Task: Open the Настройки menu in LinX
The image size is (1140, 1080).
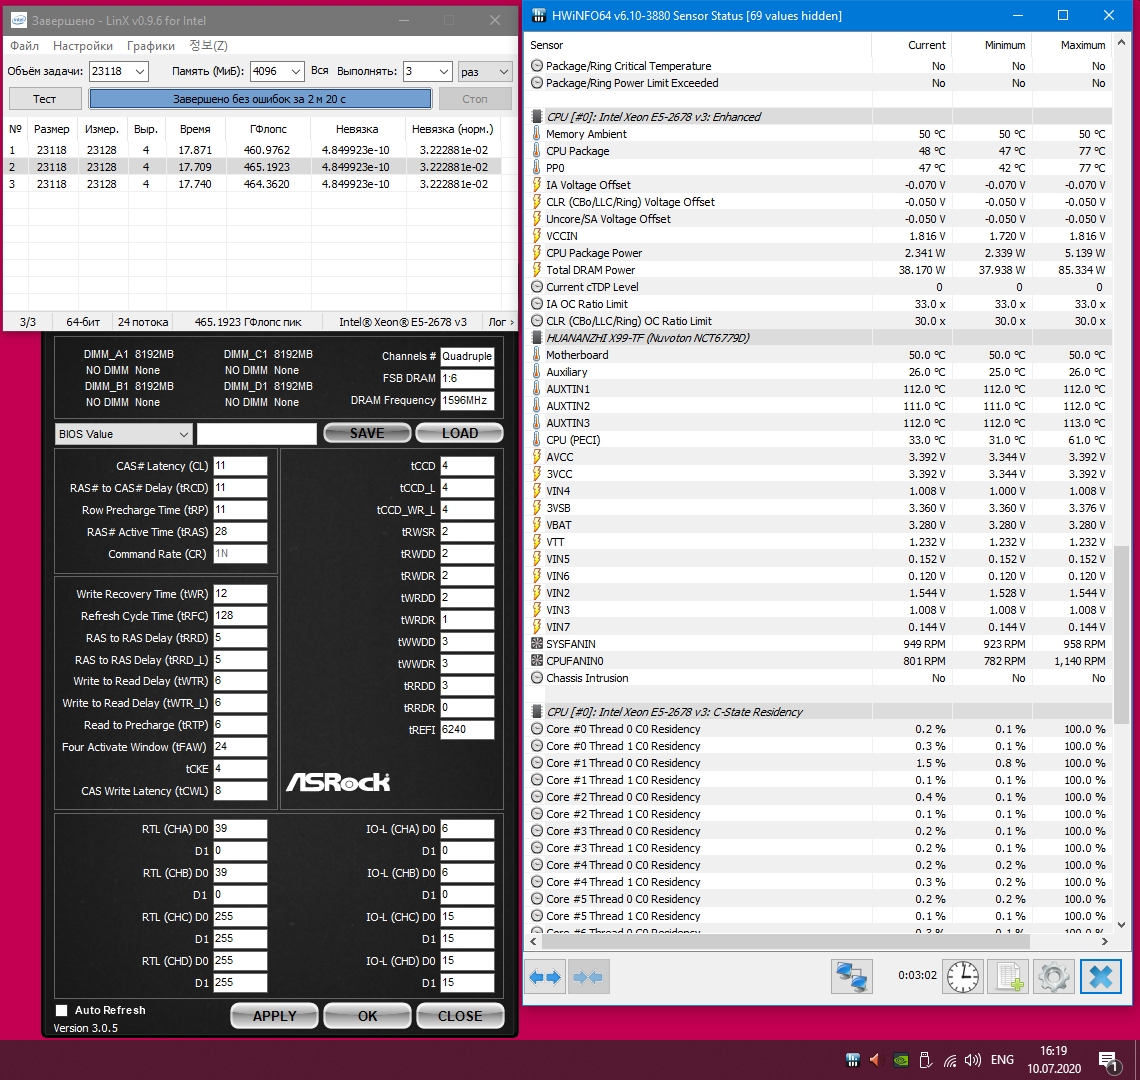Action: [82, 46]
